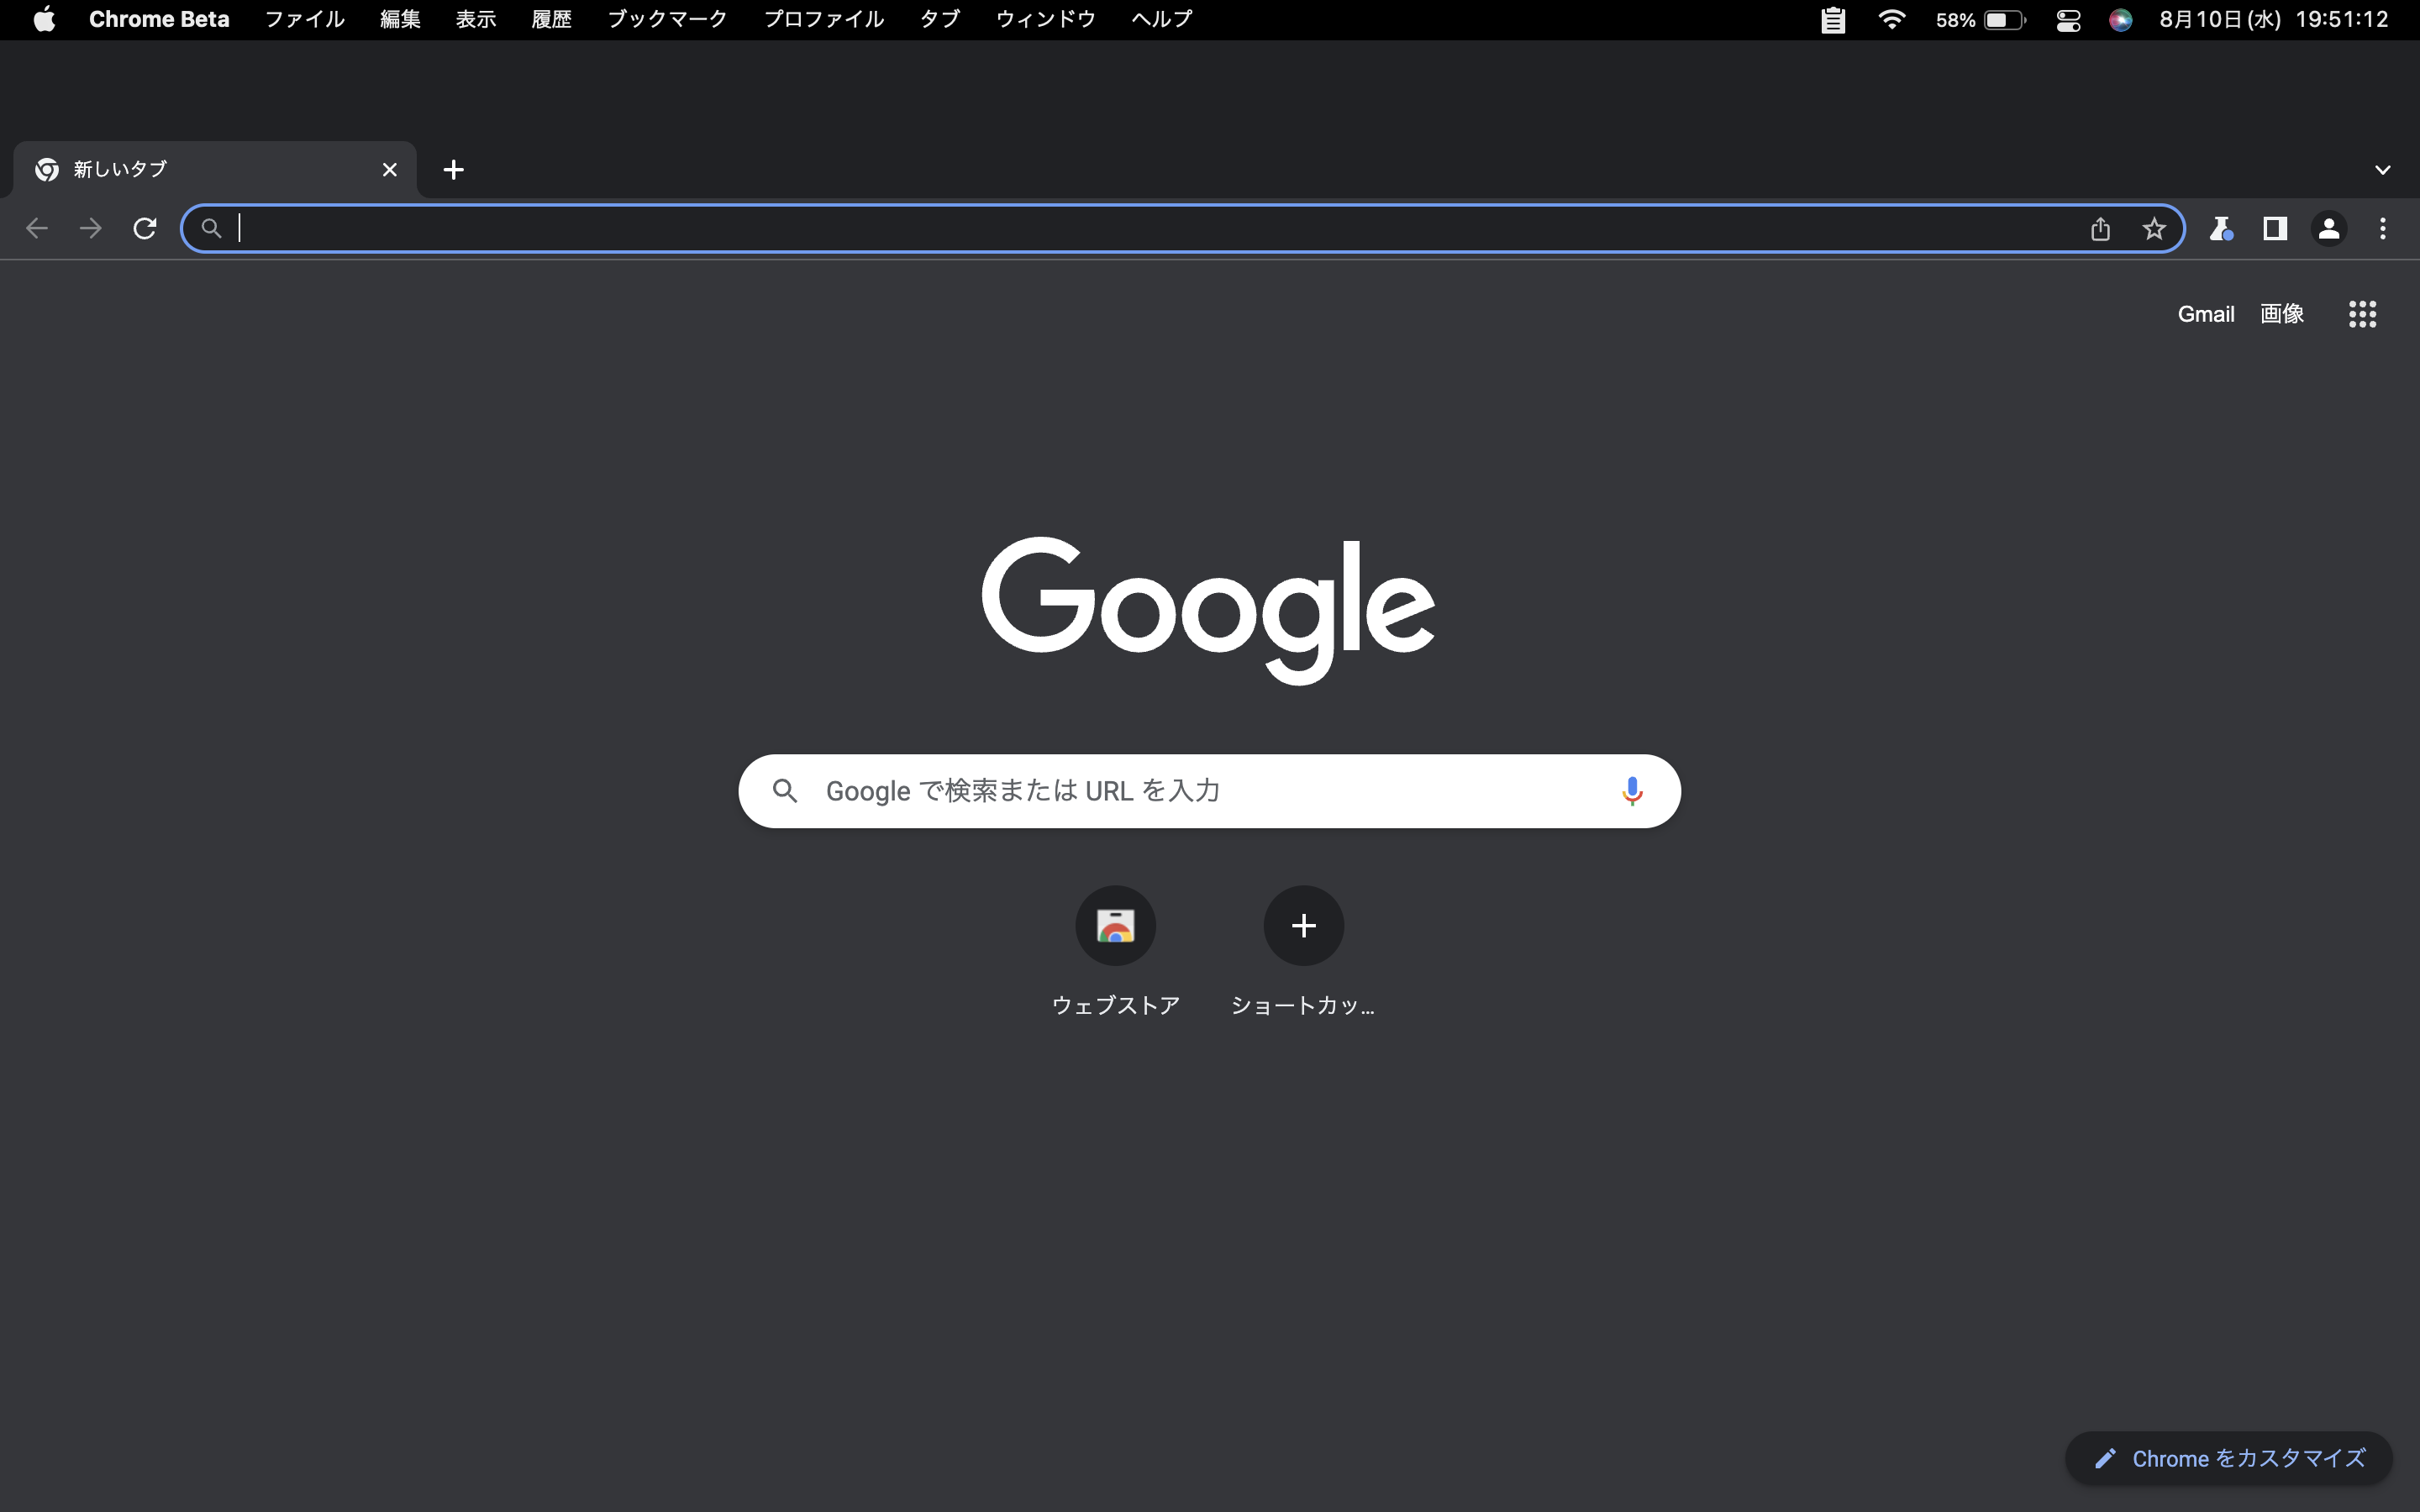
Task: Open the Web Store shortcut tile
Action: 1115,926
